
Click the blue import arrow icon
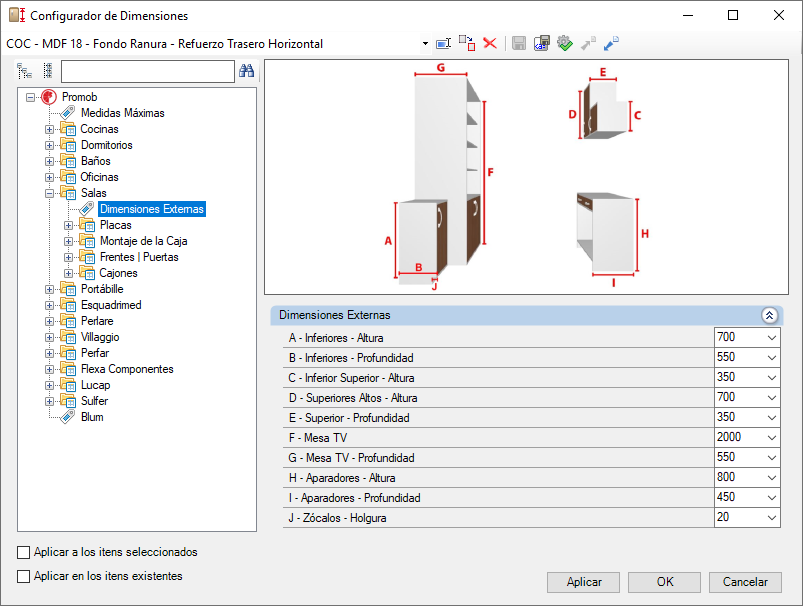click(611, 44)
